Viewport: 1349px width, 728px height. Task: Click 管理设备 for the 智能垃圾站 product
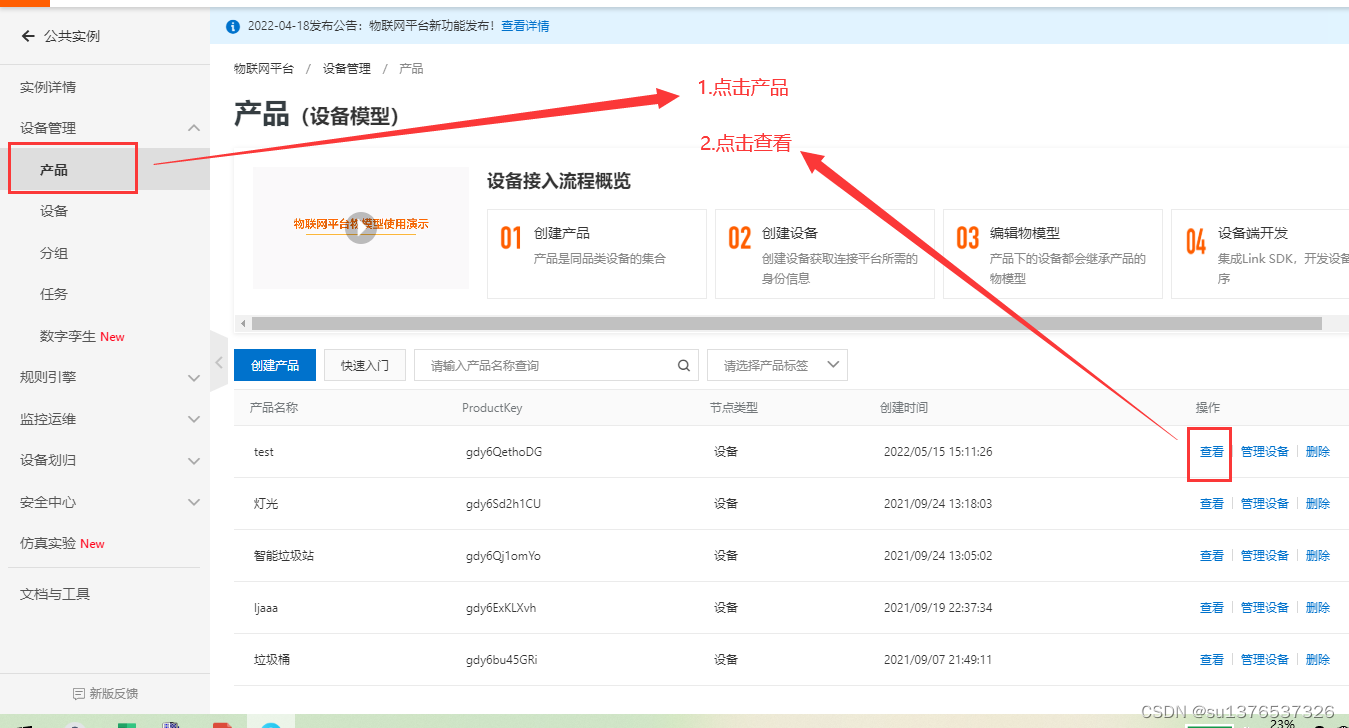click(x=1265, y=556)
